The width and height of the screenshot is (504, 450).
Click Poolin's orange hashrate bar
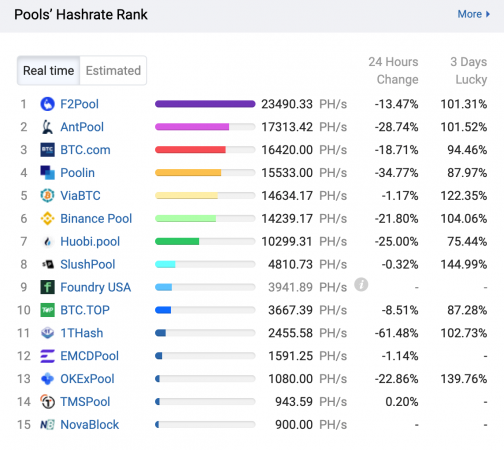188,173
